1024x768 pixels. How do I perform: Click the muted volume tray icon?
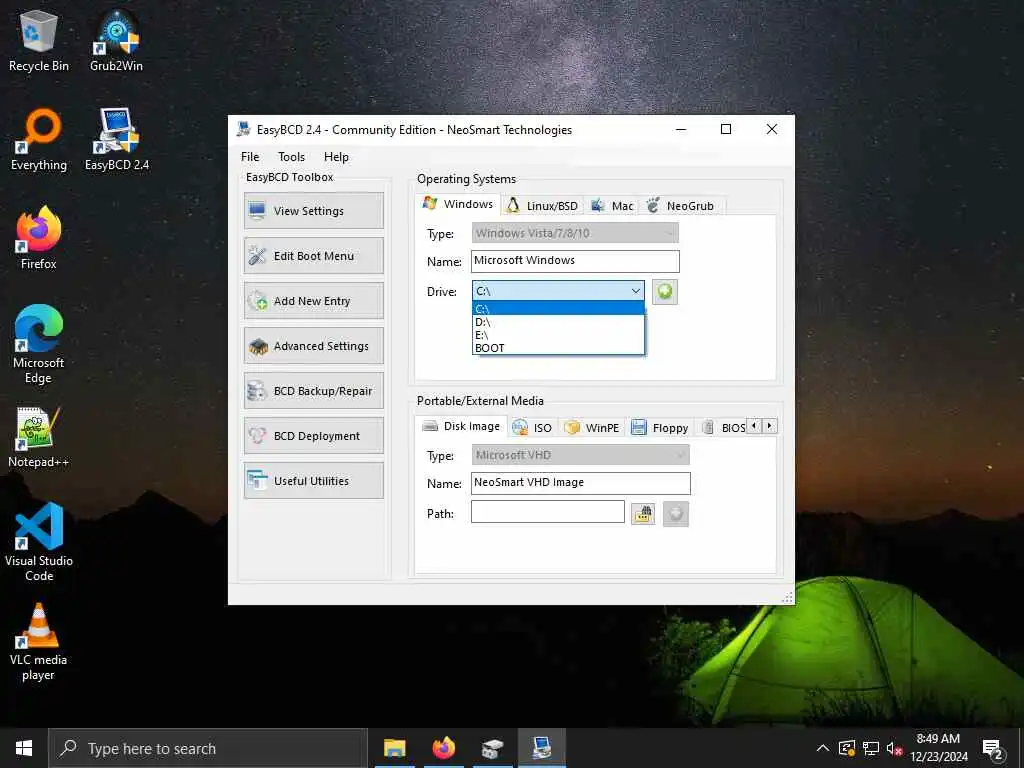[x=895, y=748]
